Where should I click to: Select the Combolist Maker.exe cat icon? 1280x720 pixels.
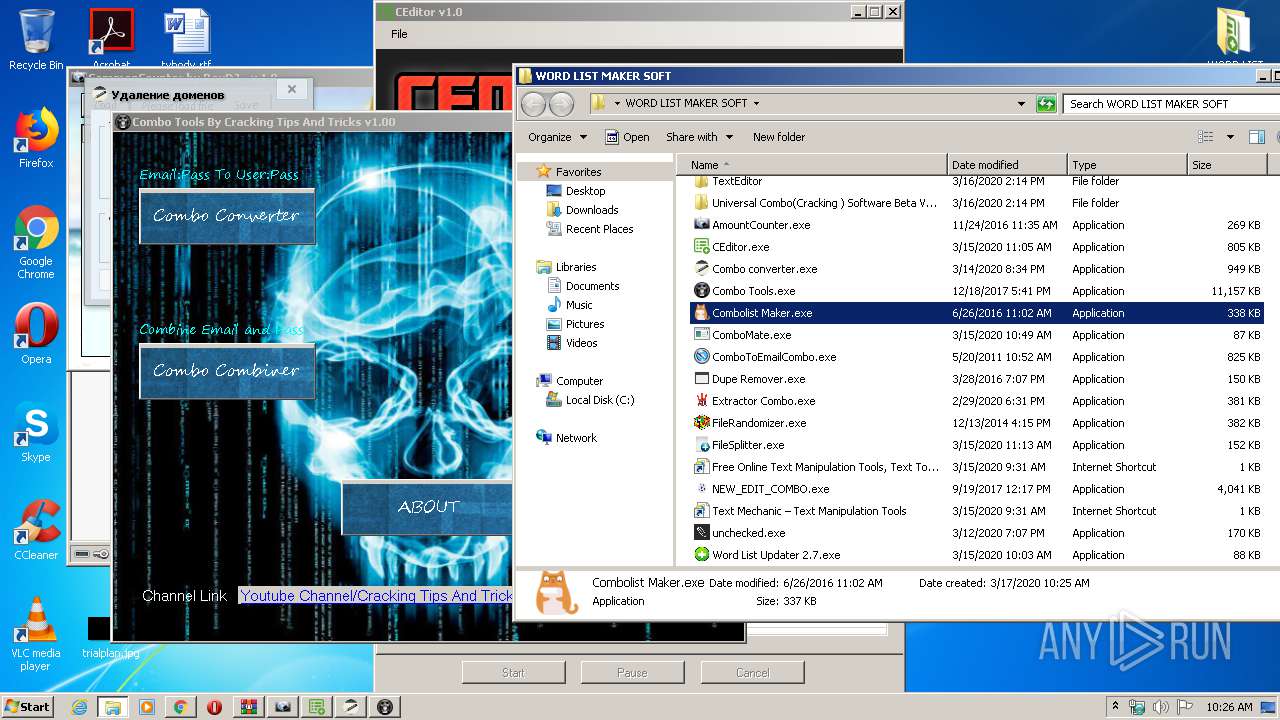pyautogui.click(x=701, y=313)
